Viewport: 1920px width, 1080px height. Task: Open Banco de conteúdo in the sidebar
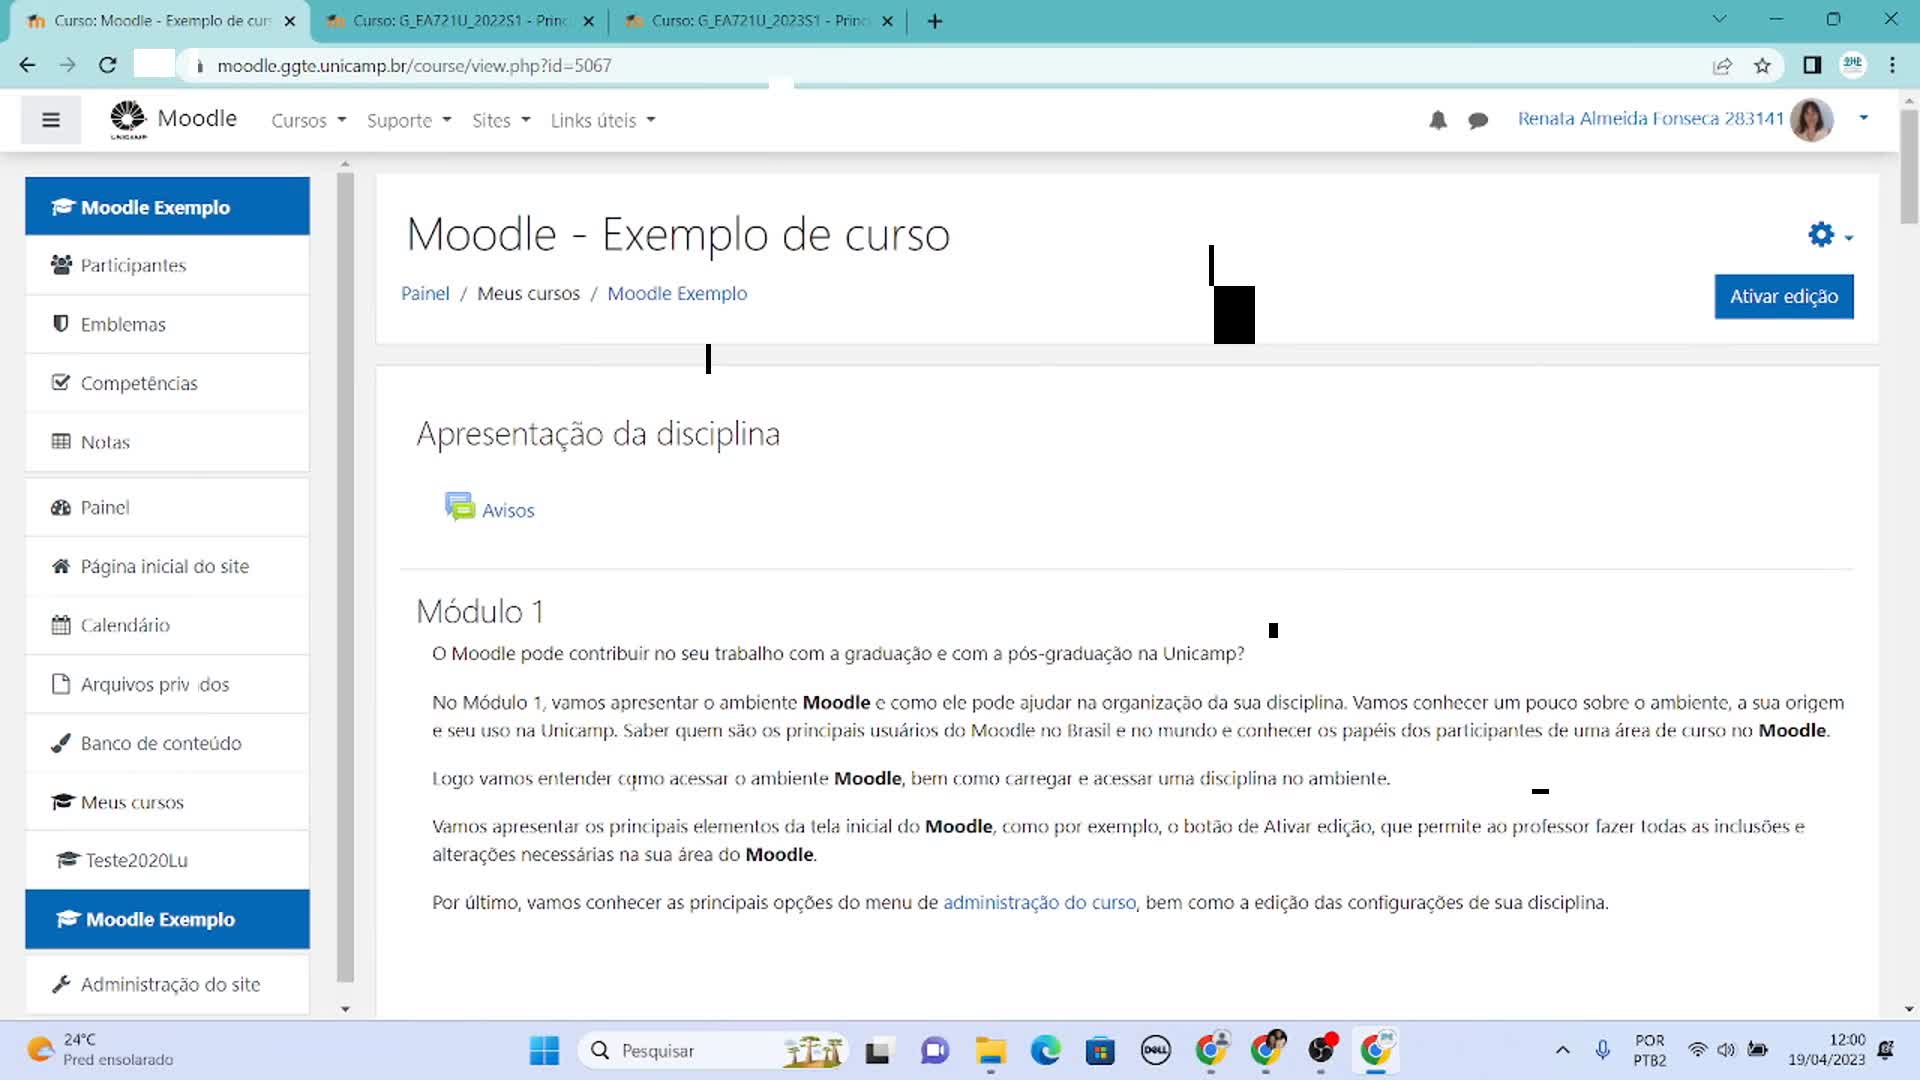pyautogui.click(x=167, y=743)
